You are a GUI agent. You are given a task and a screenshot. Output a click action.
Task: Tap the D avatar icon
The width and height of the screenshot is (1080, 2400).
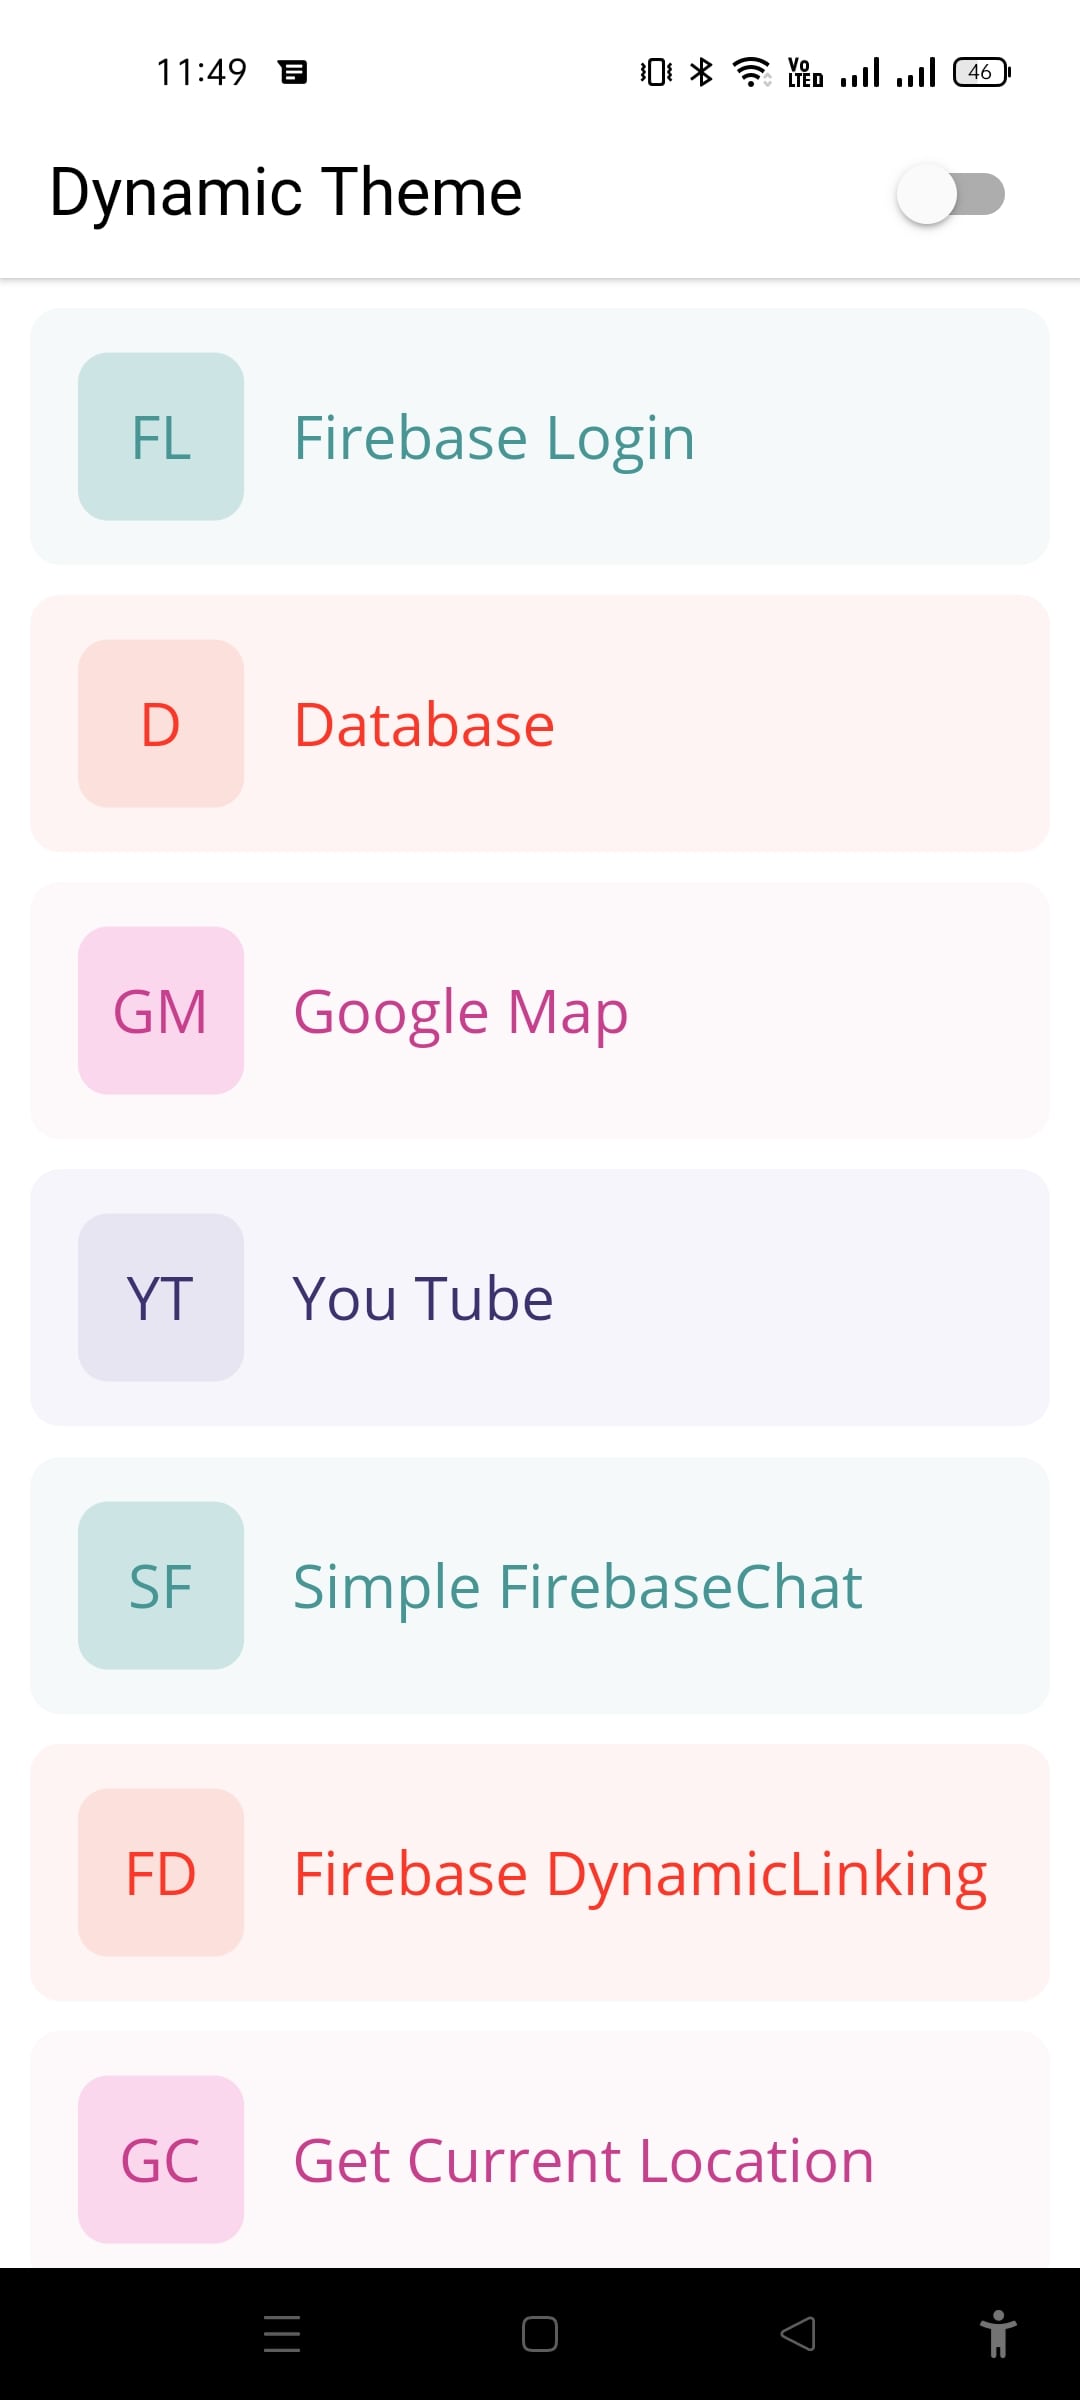(x=161, y=724)
